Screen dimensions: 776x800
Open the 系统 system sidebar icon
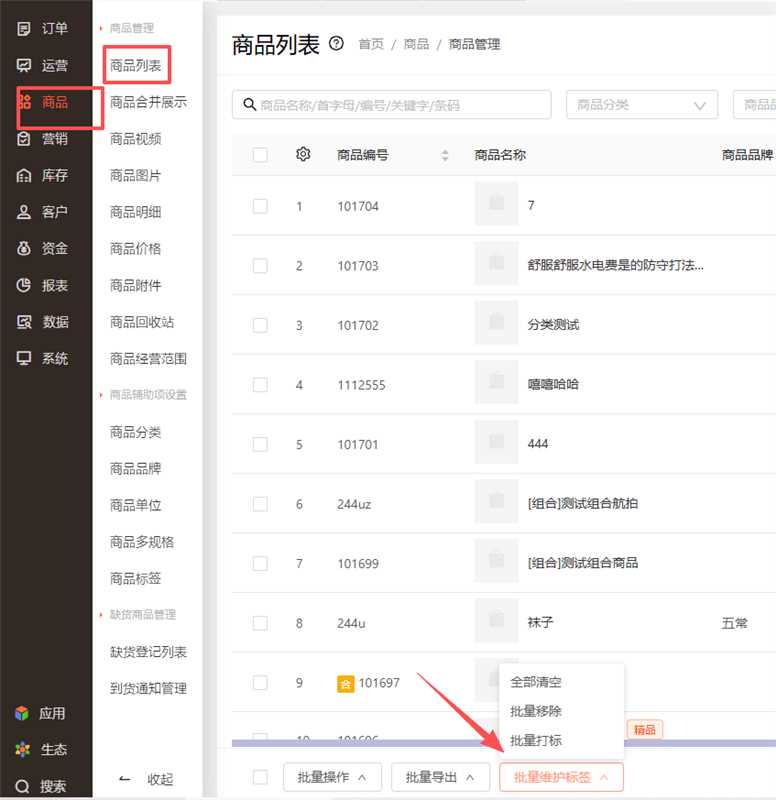click(x=23, y=358)
